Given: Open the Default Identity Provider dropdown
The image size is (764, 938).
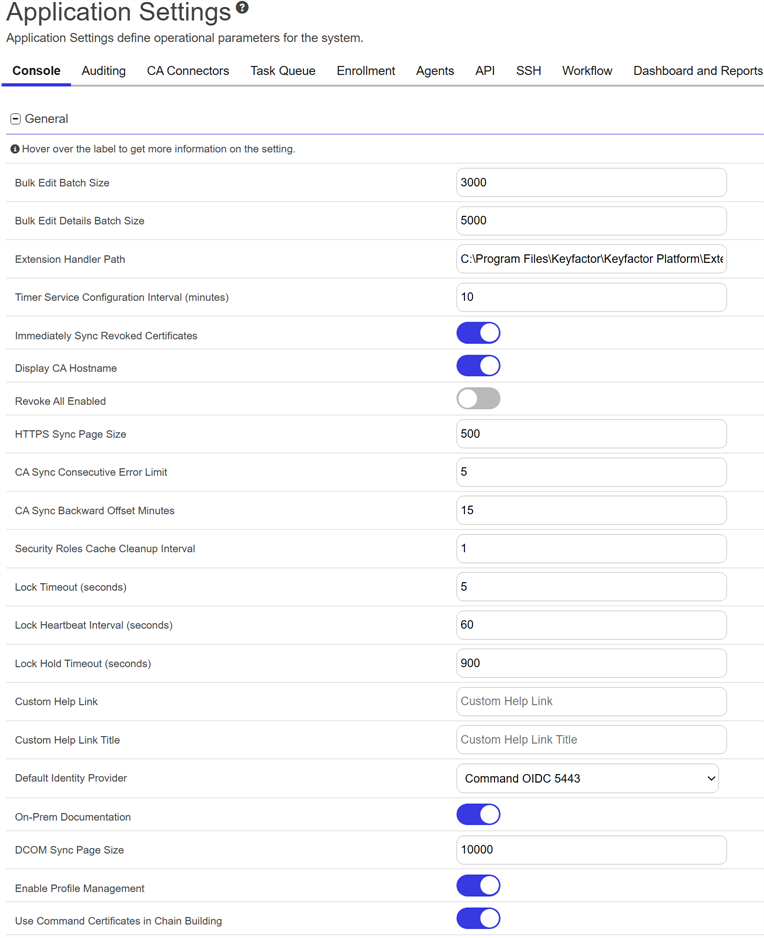Looking at the screenshot, I should 587,778.
